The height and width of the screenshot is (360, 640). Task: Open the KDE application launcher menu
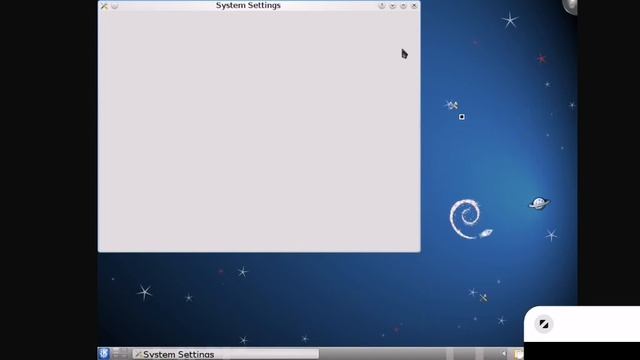(x=104, y=353)
